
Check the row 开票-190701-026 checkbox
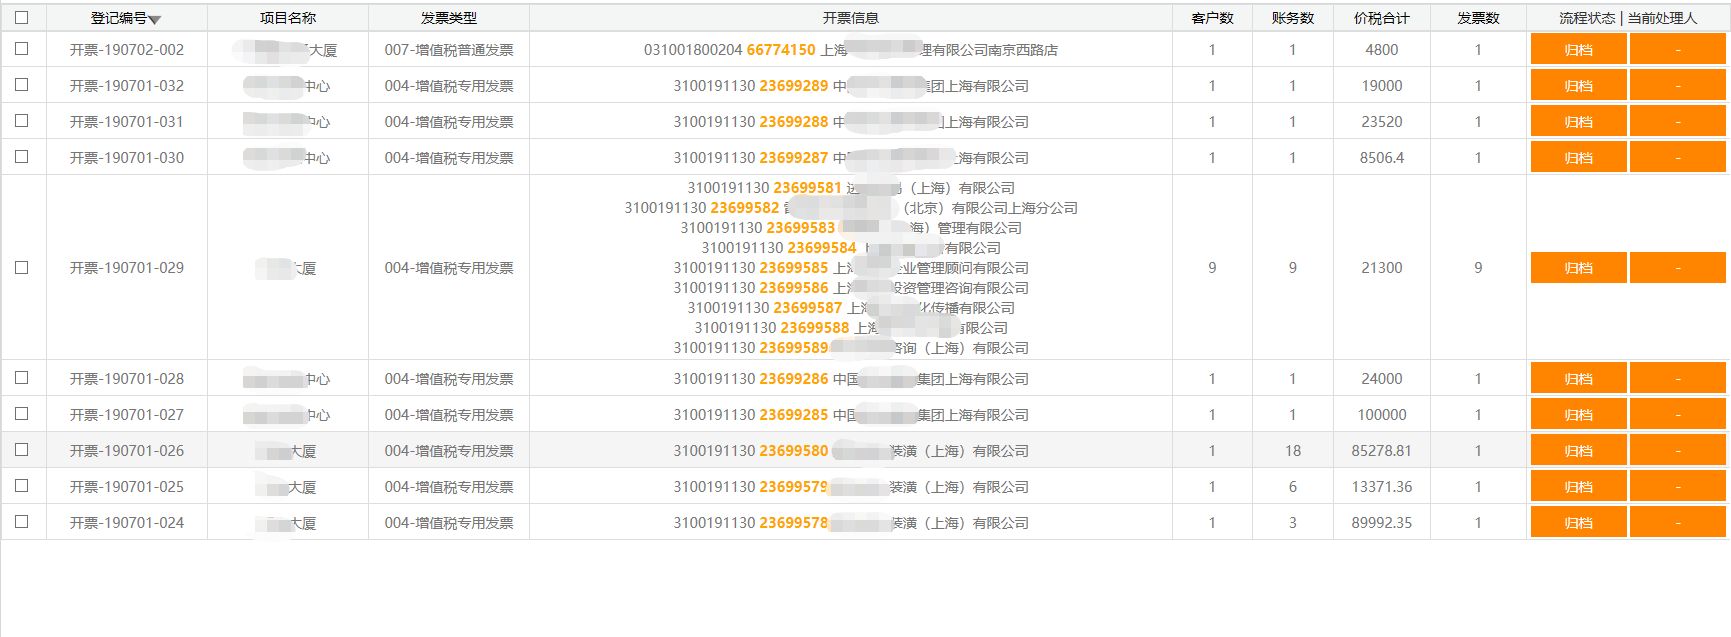pyautogui.click(x=22, y=450)
